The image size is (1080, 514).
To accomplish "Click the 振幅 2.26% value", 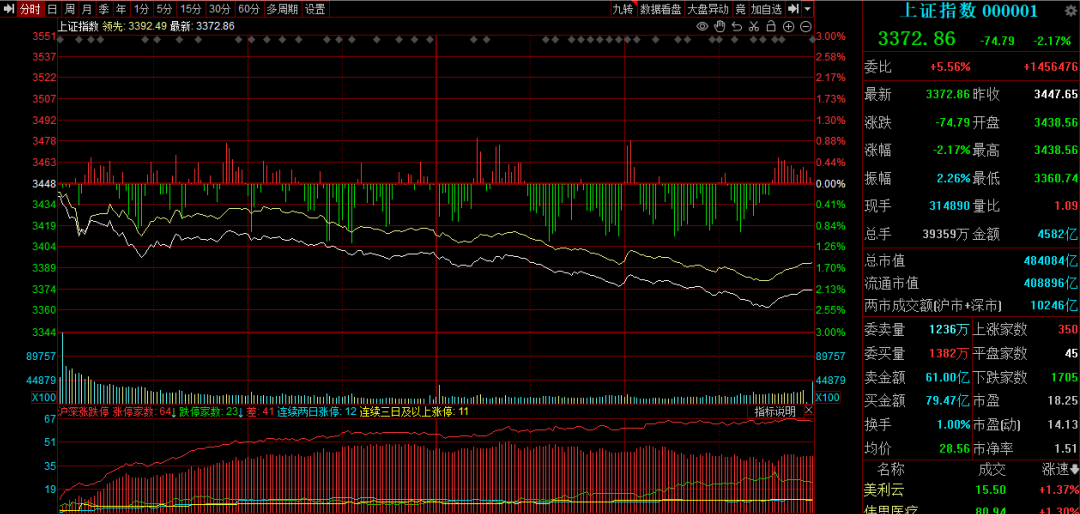I will click(x=953, y=178).
